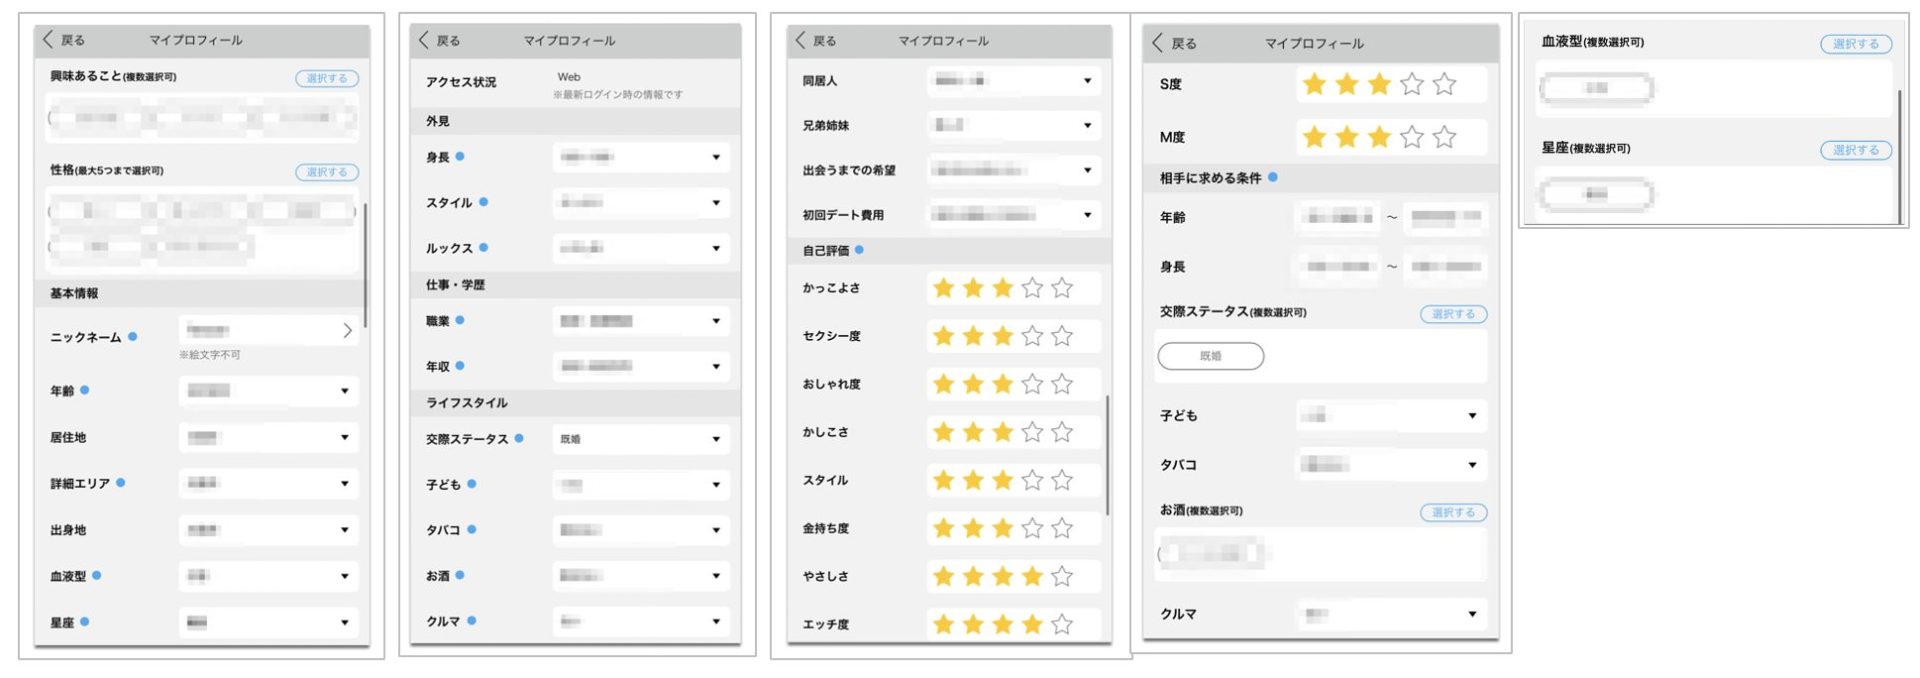Click fifth star in M度 rating
This screenshot has height=678, width=1920.
(1444, 137)
